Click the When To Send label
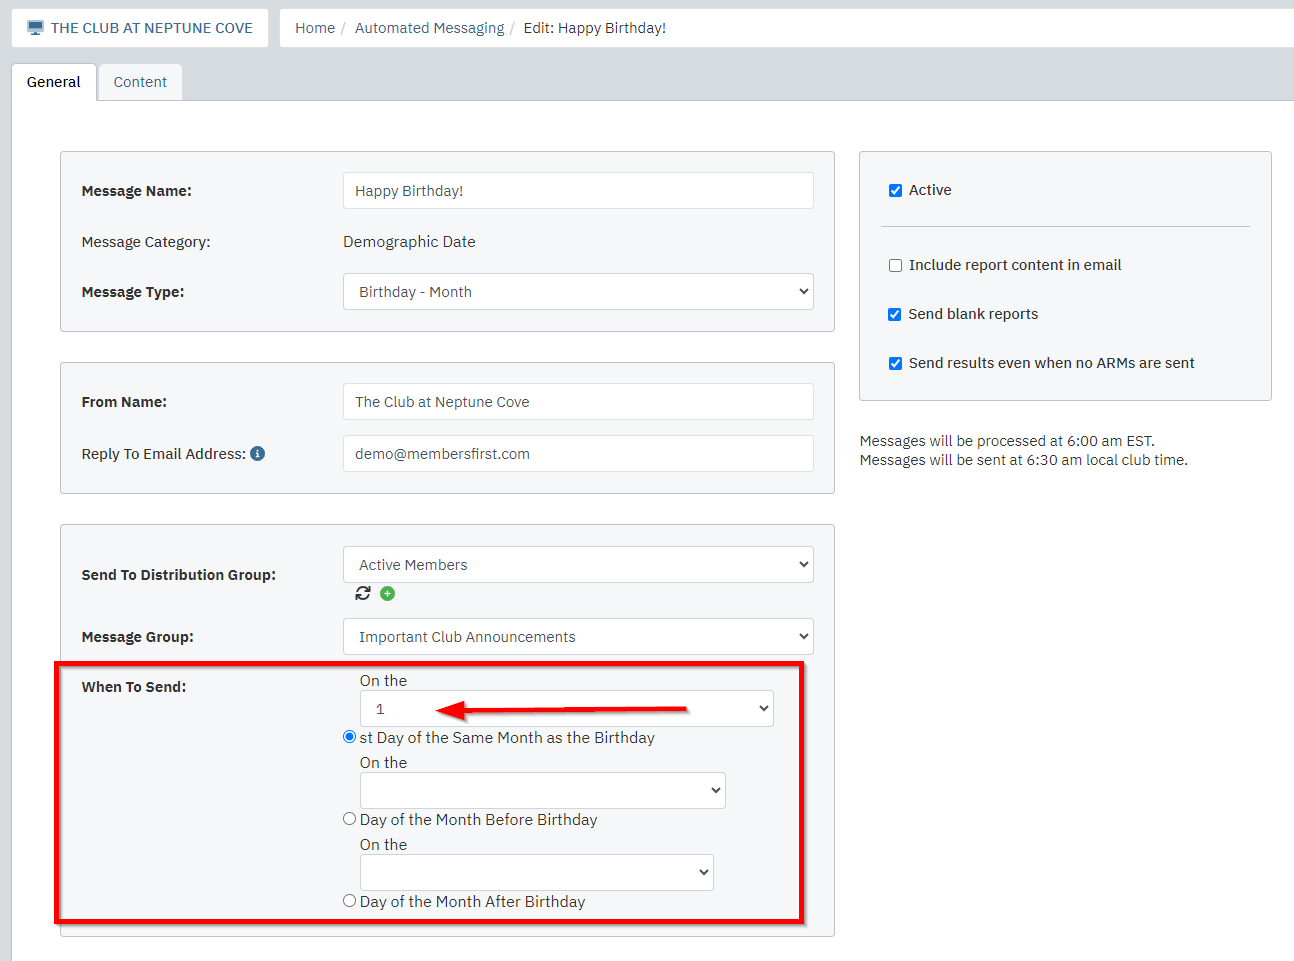The image size is (1294, 961). [134, 687]
